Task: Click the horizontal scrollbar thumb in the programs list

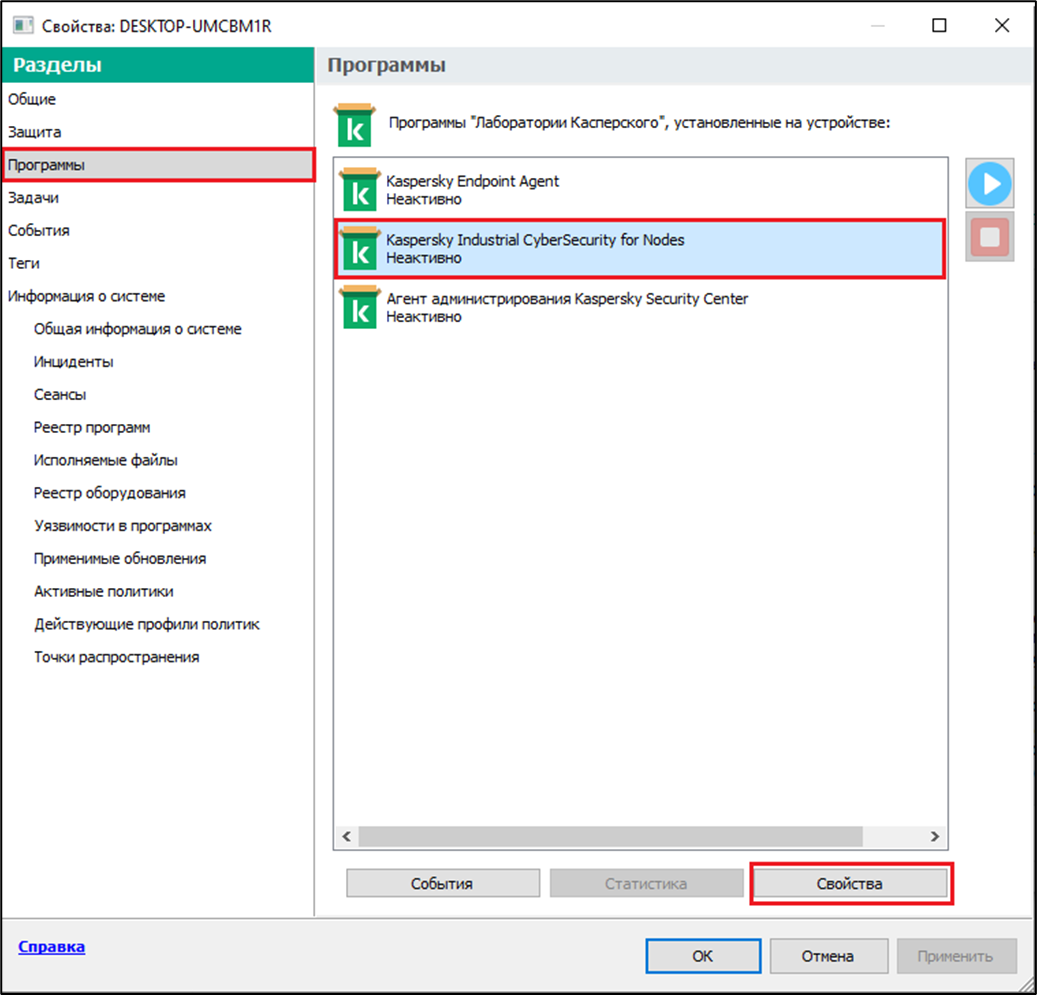Action: point(609,836)
